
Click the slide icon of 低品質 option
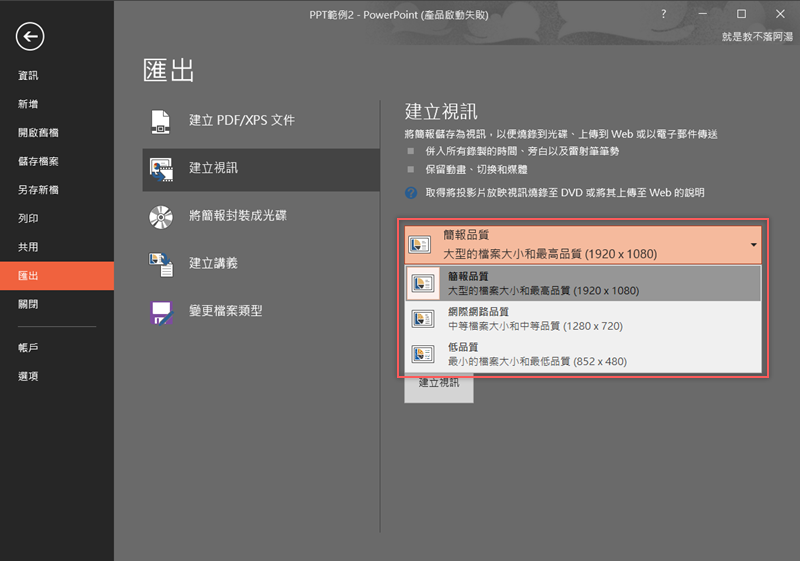423,354
